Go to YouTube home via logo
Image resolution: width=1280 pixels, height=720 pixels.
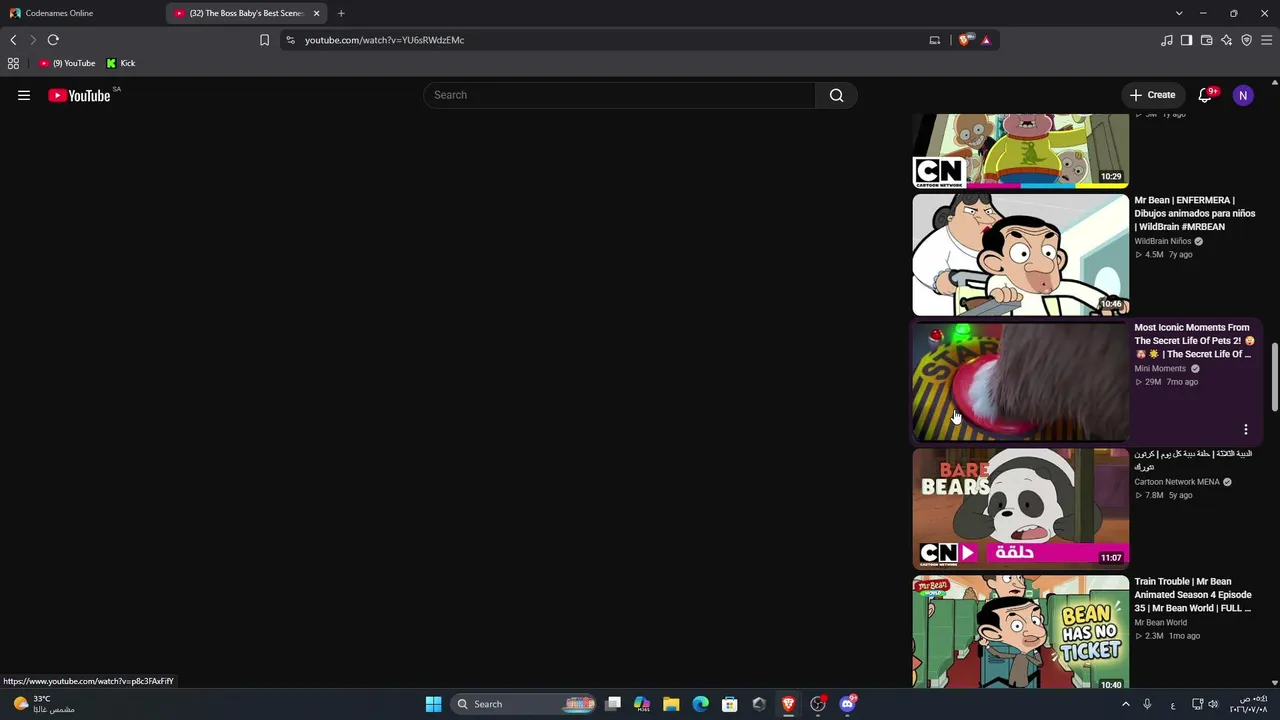(x=79, y=95)
